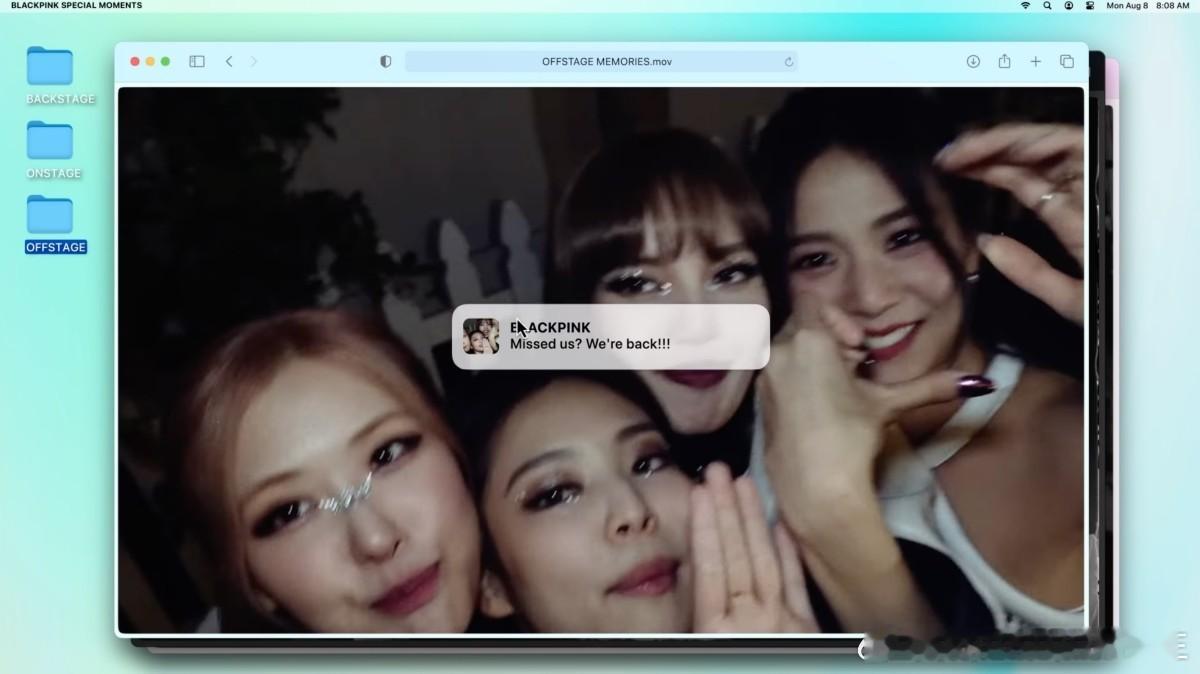
Task: Click the privacy shield icon
Action: click(386, 61)
